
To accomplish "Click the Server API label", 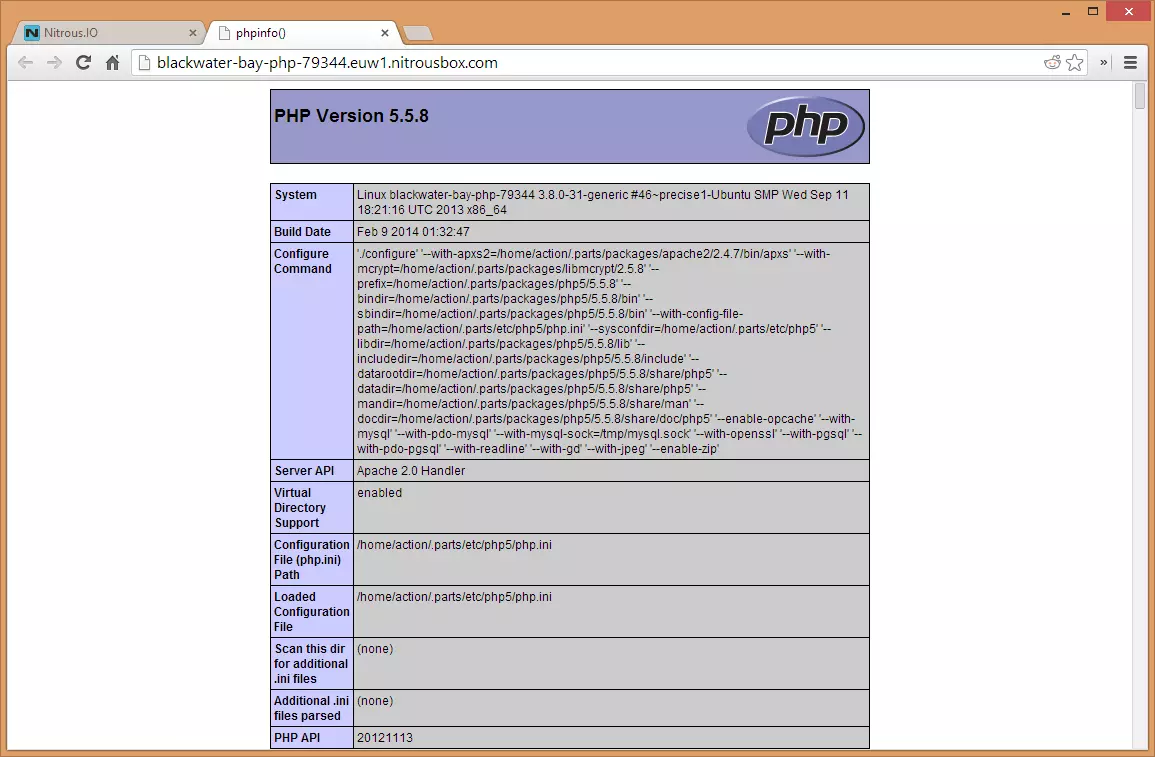I will pyautogui.click(x=304, y=471).
